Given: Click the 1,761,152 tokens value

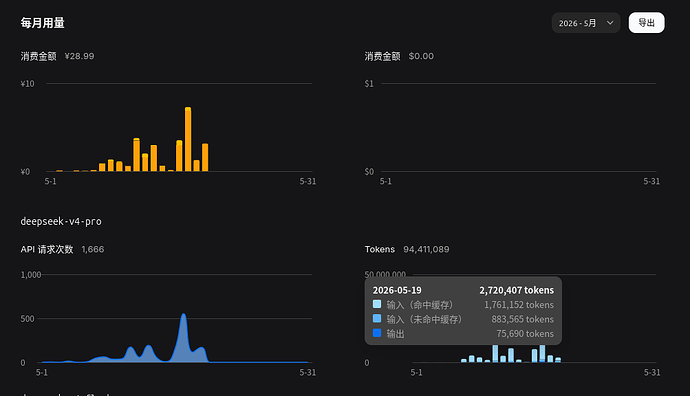Looking at the screenshot, I should [519, 305].
